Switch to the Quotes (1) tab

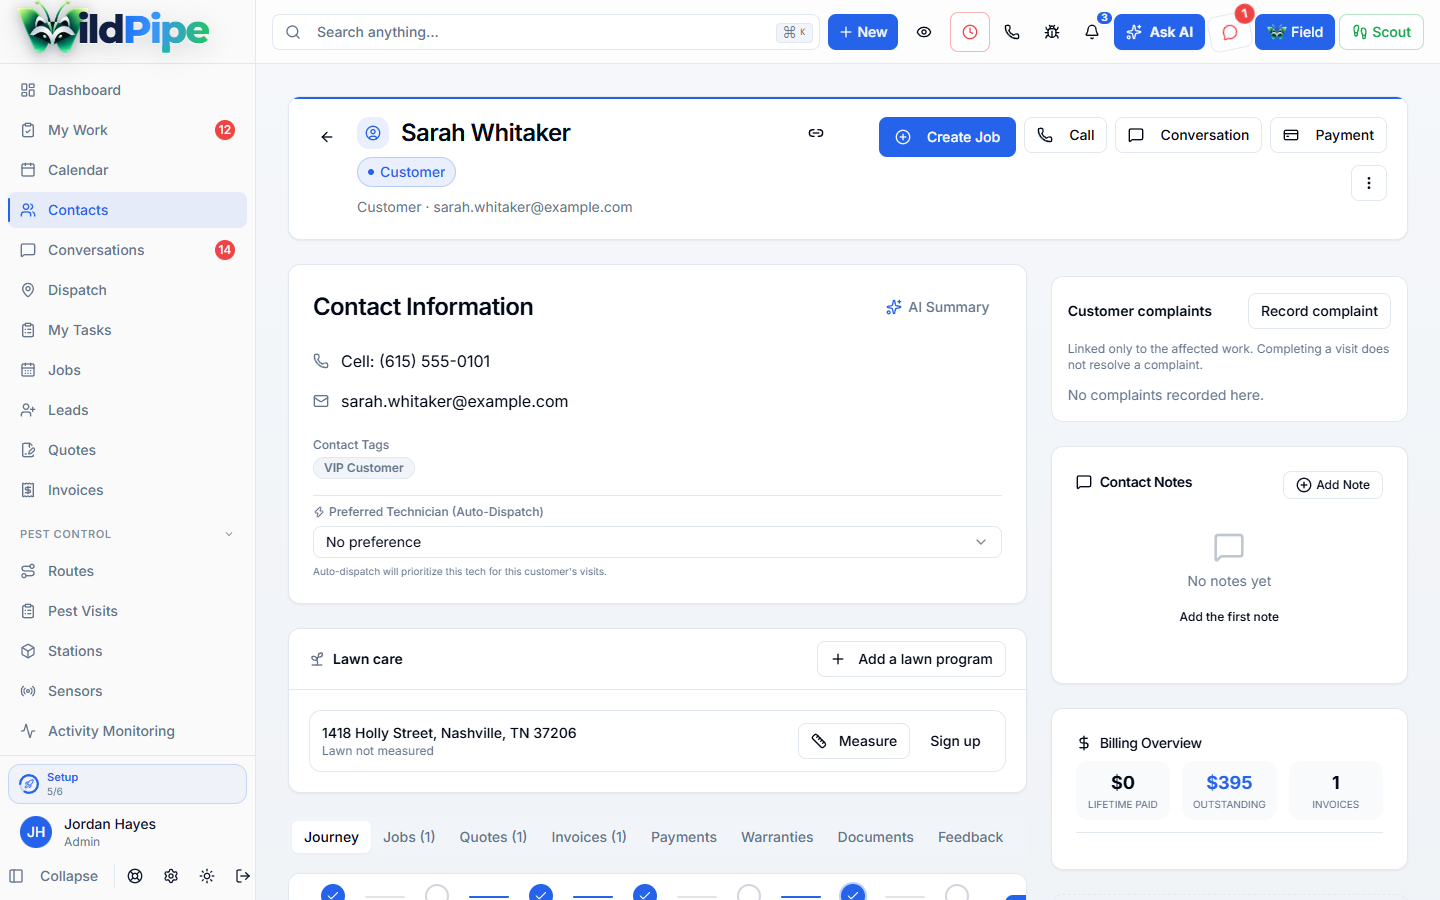(493, 837)
